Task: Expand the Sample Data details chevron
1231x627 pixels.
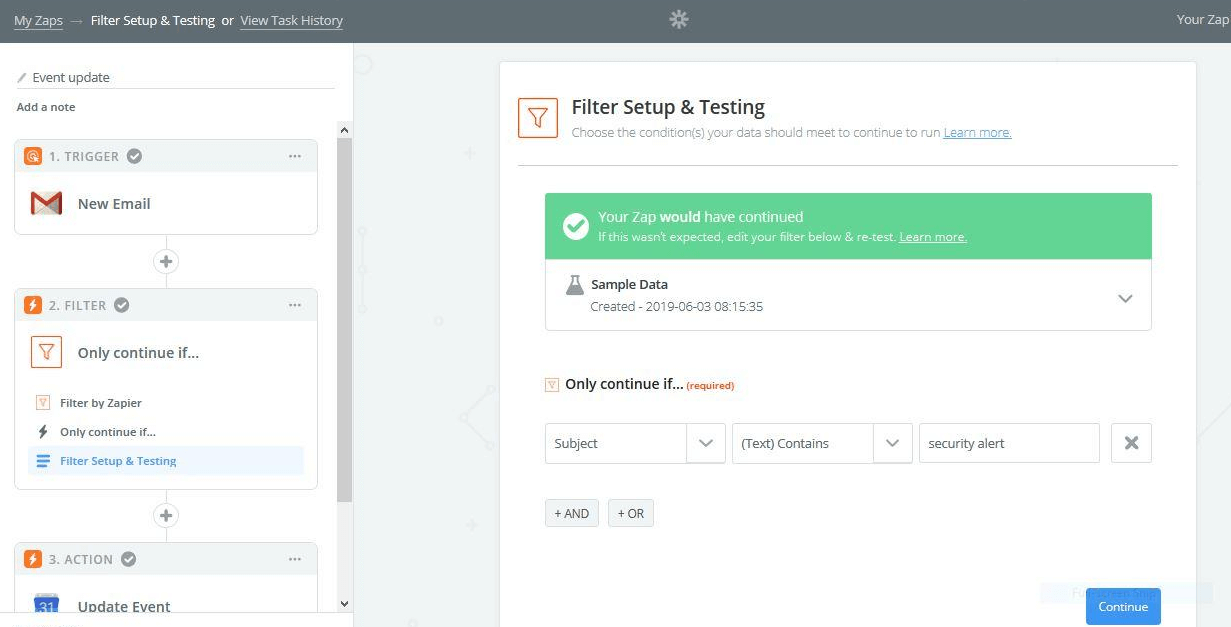Action: [1126, 298]
